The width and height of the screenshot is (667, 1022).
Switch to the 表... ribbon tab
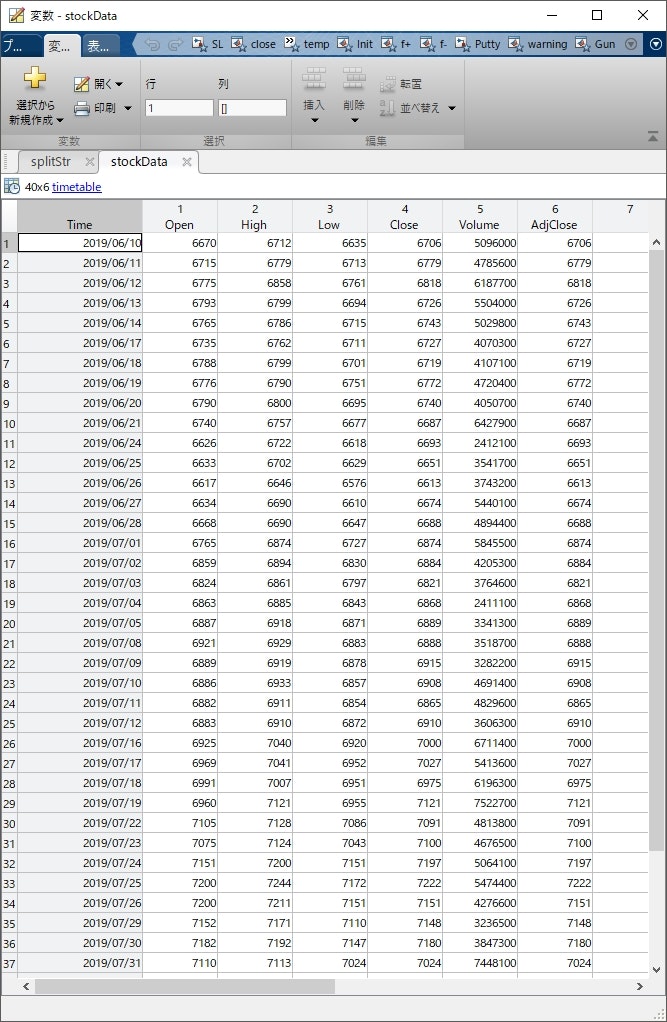pyautogui.click(x=100, y=45)
